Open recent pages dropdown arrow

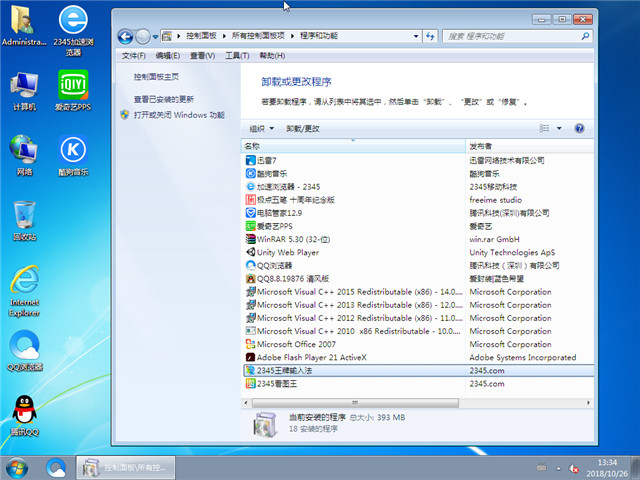point(155,37)
